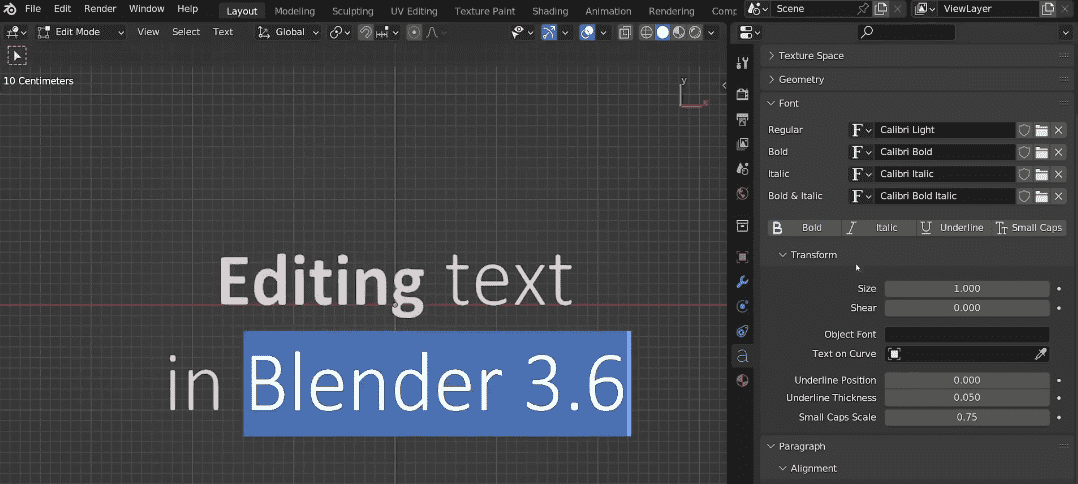Expand the Geometry panel
Screen dimensions: 1078x484
pos(802,79)
